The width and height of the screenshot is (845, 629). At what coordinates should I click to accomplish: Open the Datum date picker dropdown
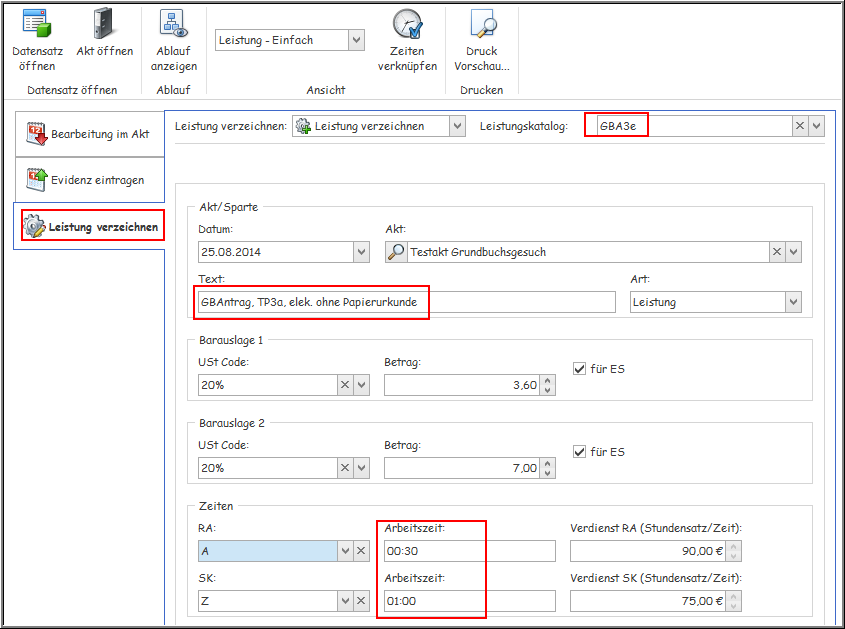pyautogui.click(x=361, y=252)
